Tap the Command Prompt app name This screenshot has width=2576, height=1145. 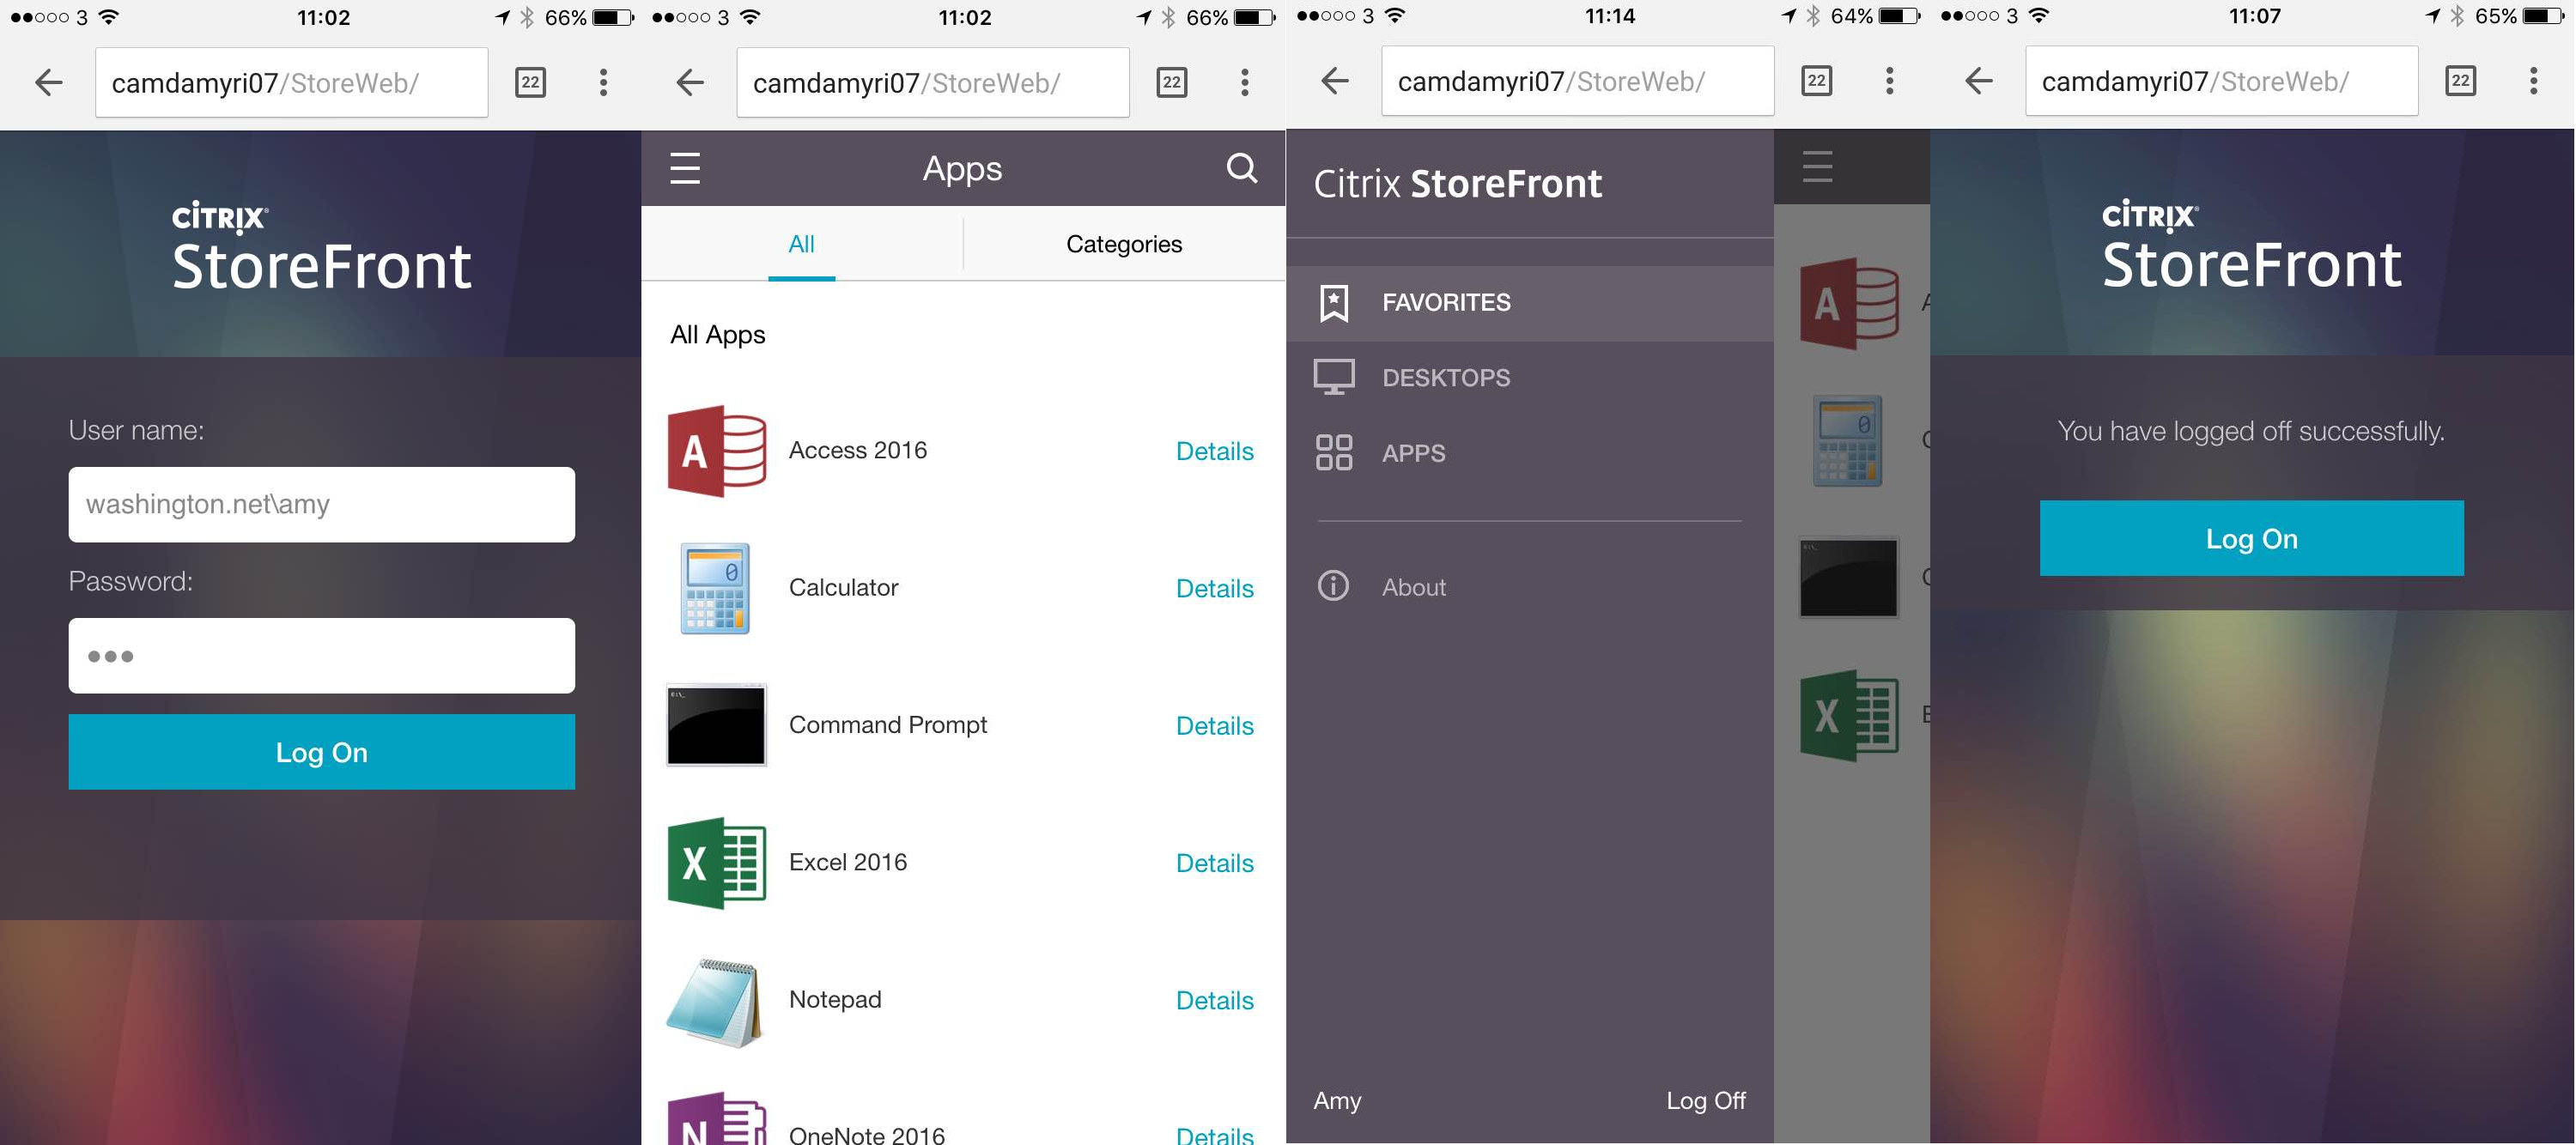click(x=887, y=725)
